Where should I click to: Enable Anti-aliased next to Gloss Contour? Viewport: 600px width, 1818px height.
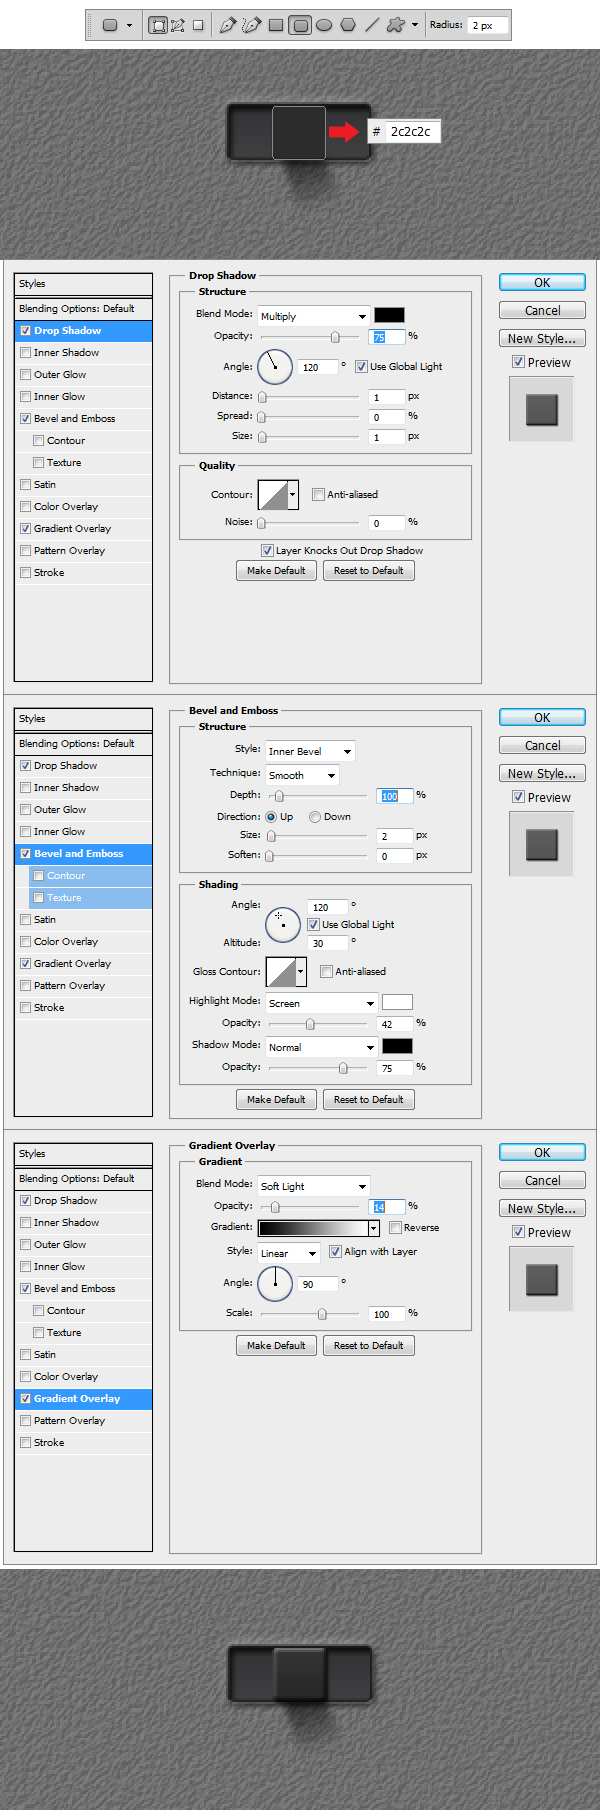click(x=326, y=972)
